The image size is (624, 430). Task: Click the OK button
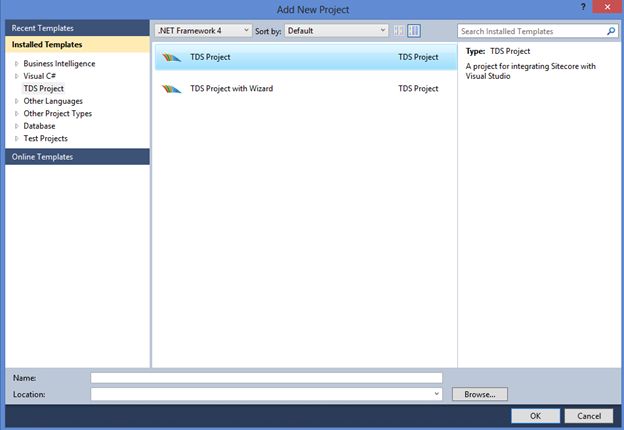tap(535, 416)
